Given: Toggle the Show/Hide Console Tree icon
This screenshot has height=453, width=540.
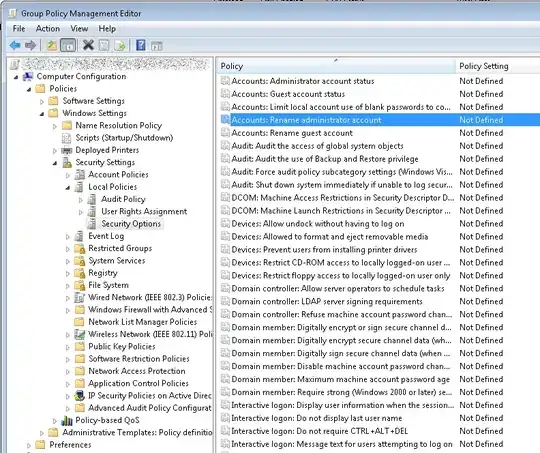Looking at the screenshot, I should tap(68, 45).
